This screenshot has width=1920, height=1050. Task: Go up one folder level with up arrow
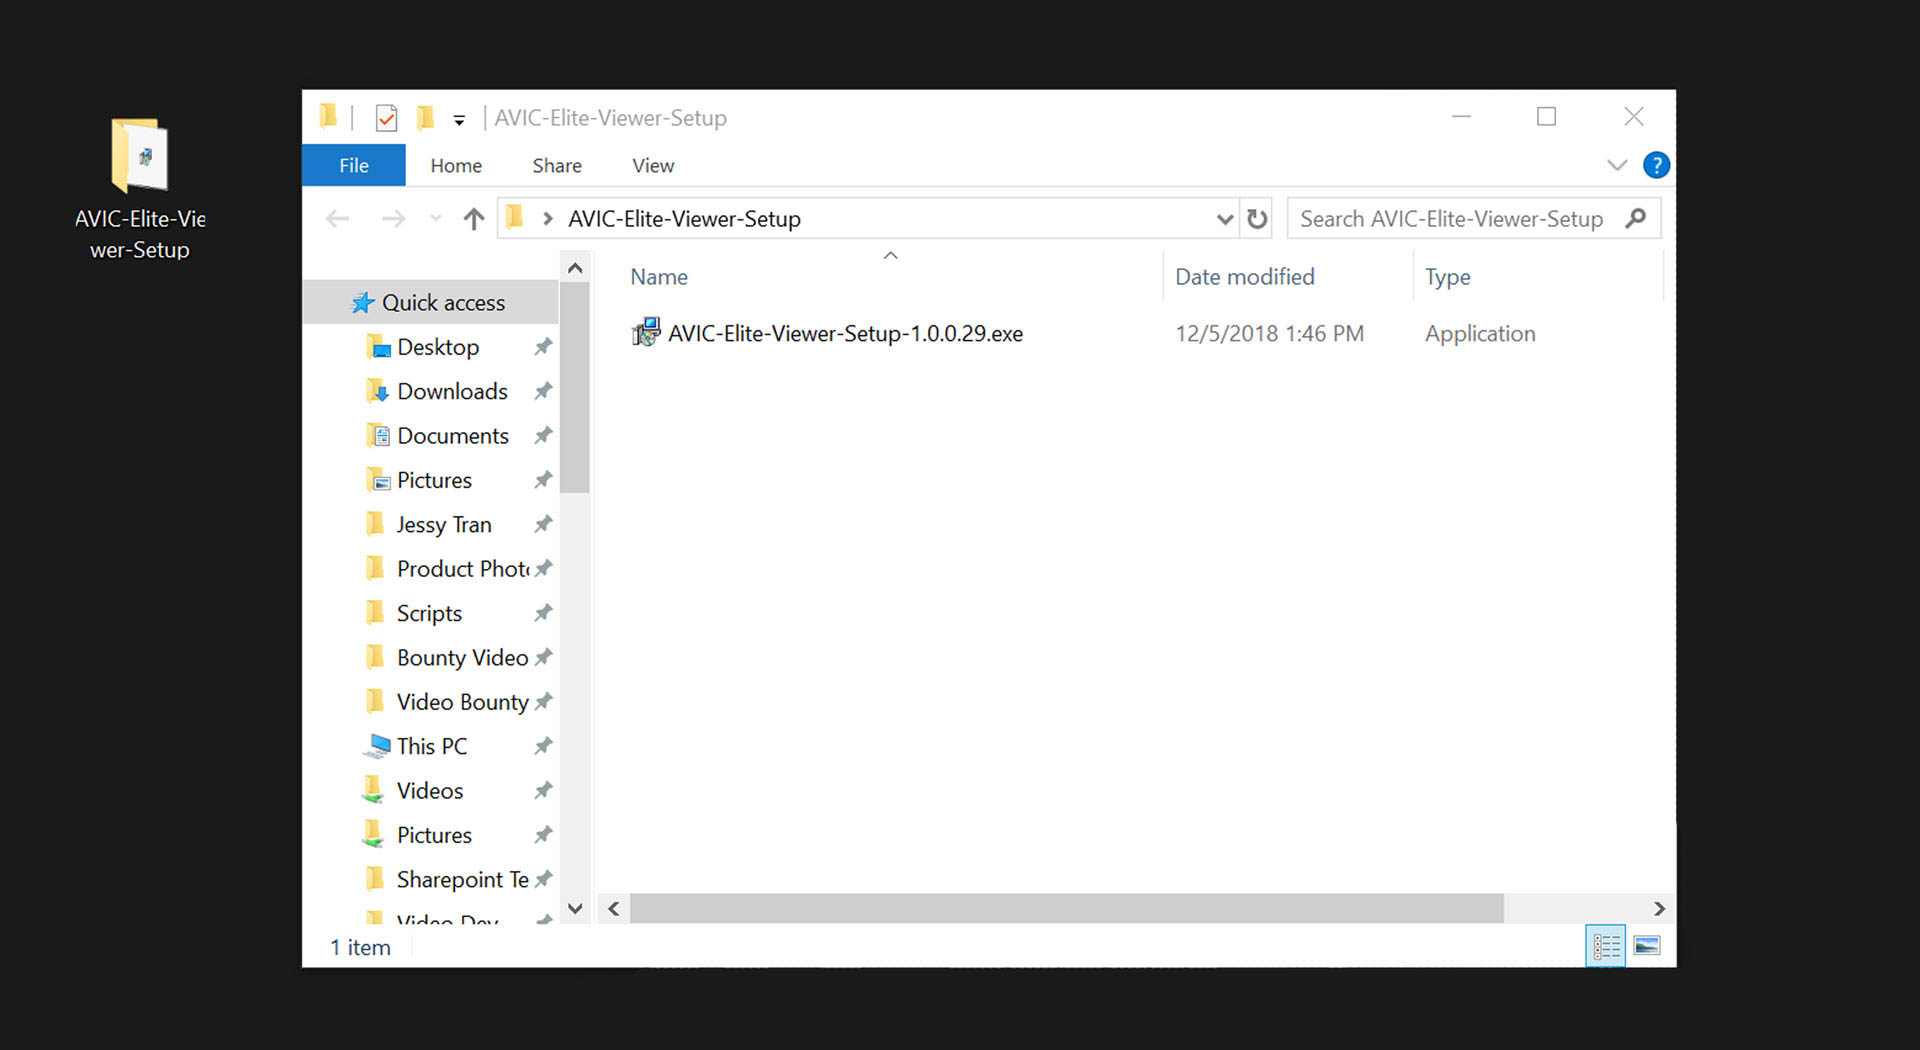click(x=474, y=219)
